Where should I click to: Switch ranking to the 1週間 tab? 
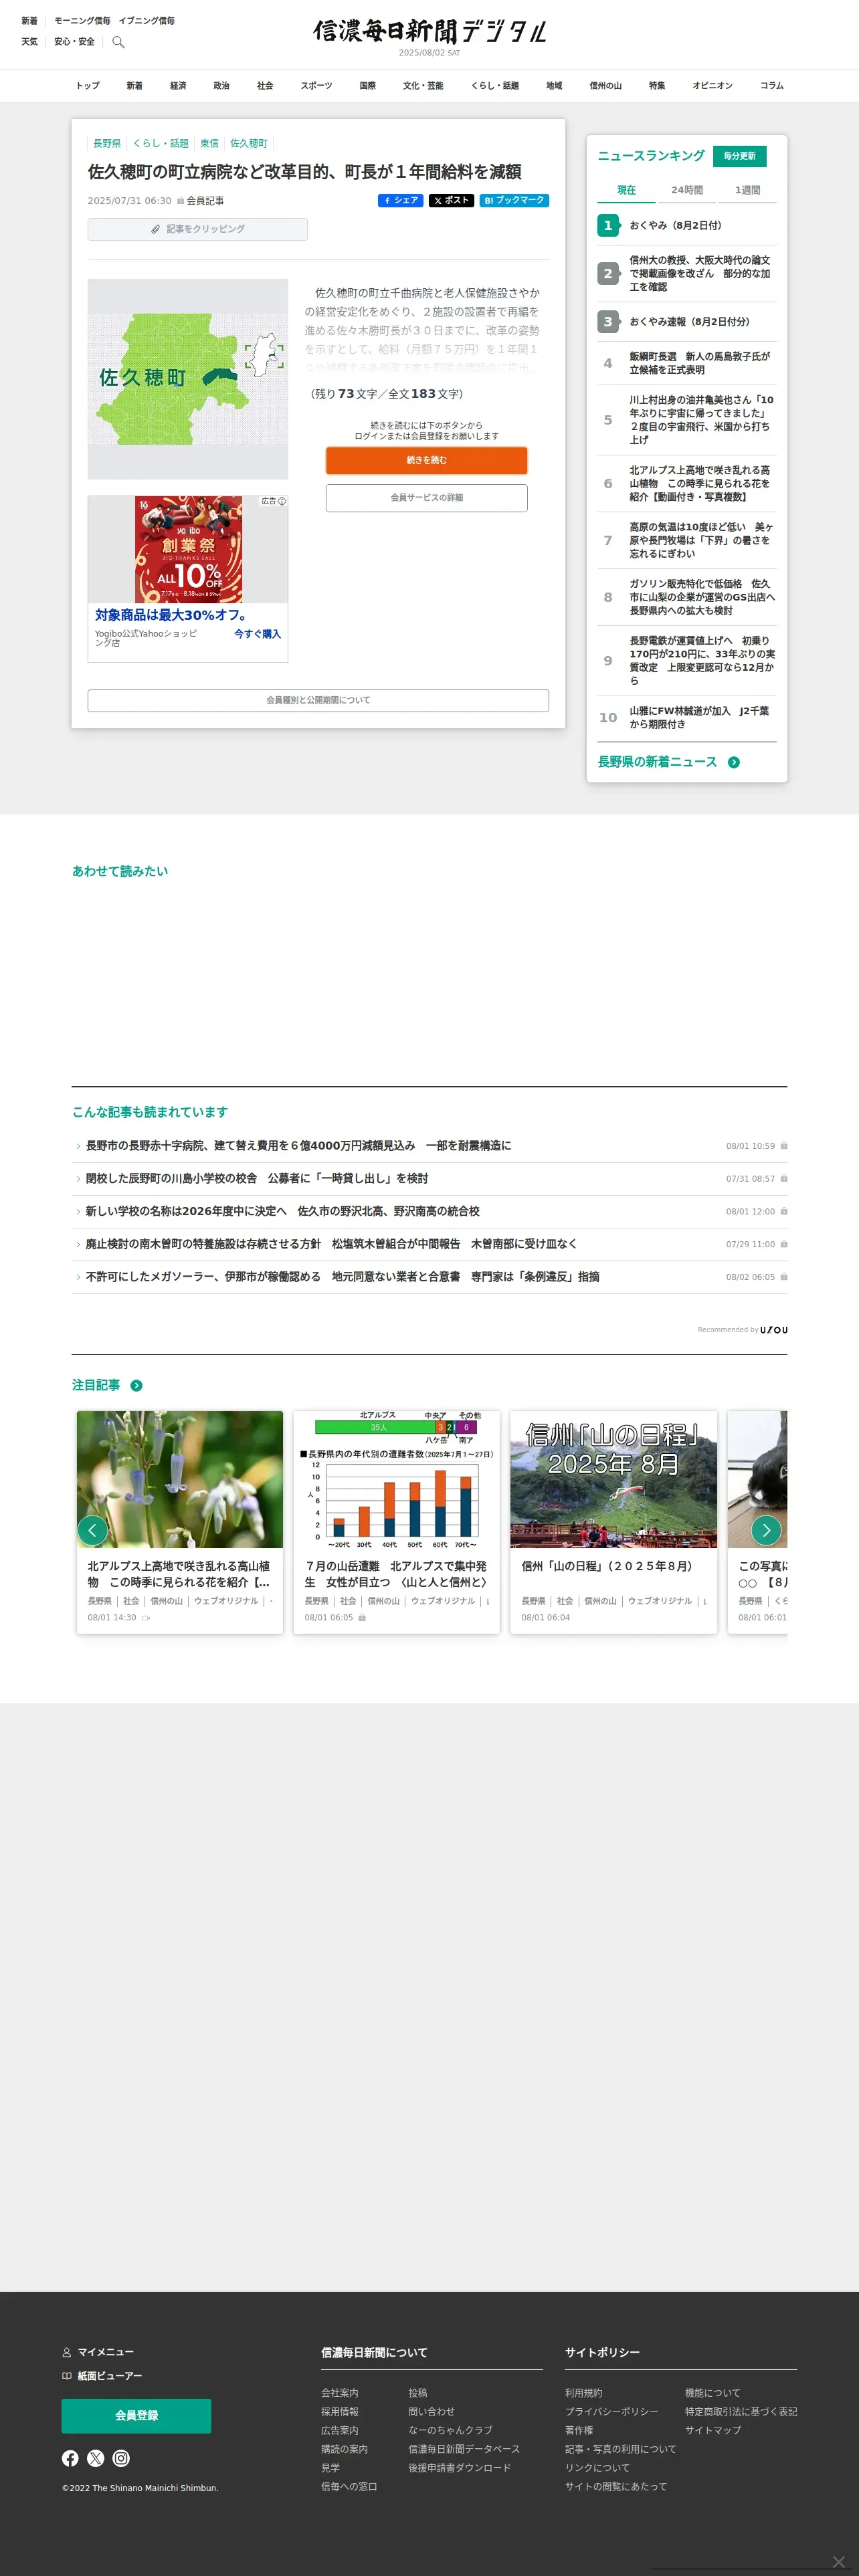click(x=747, y=190)
